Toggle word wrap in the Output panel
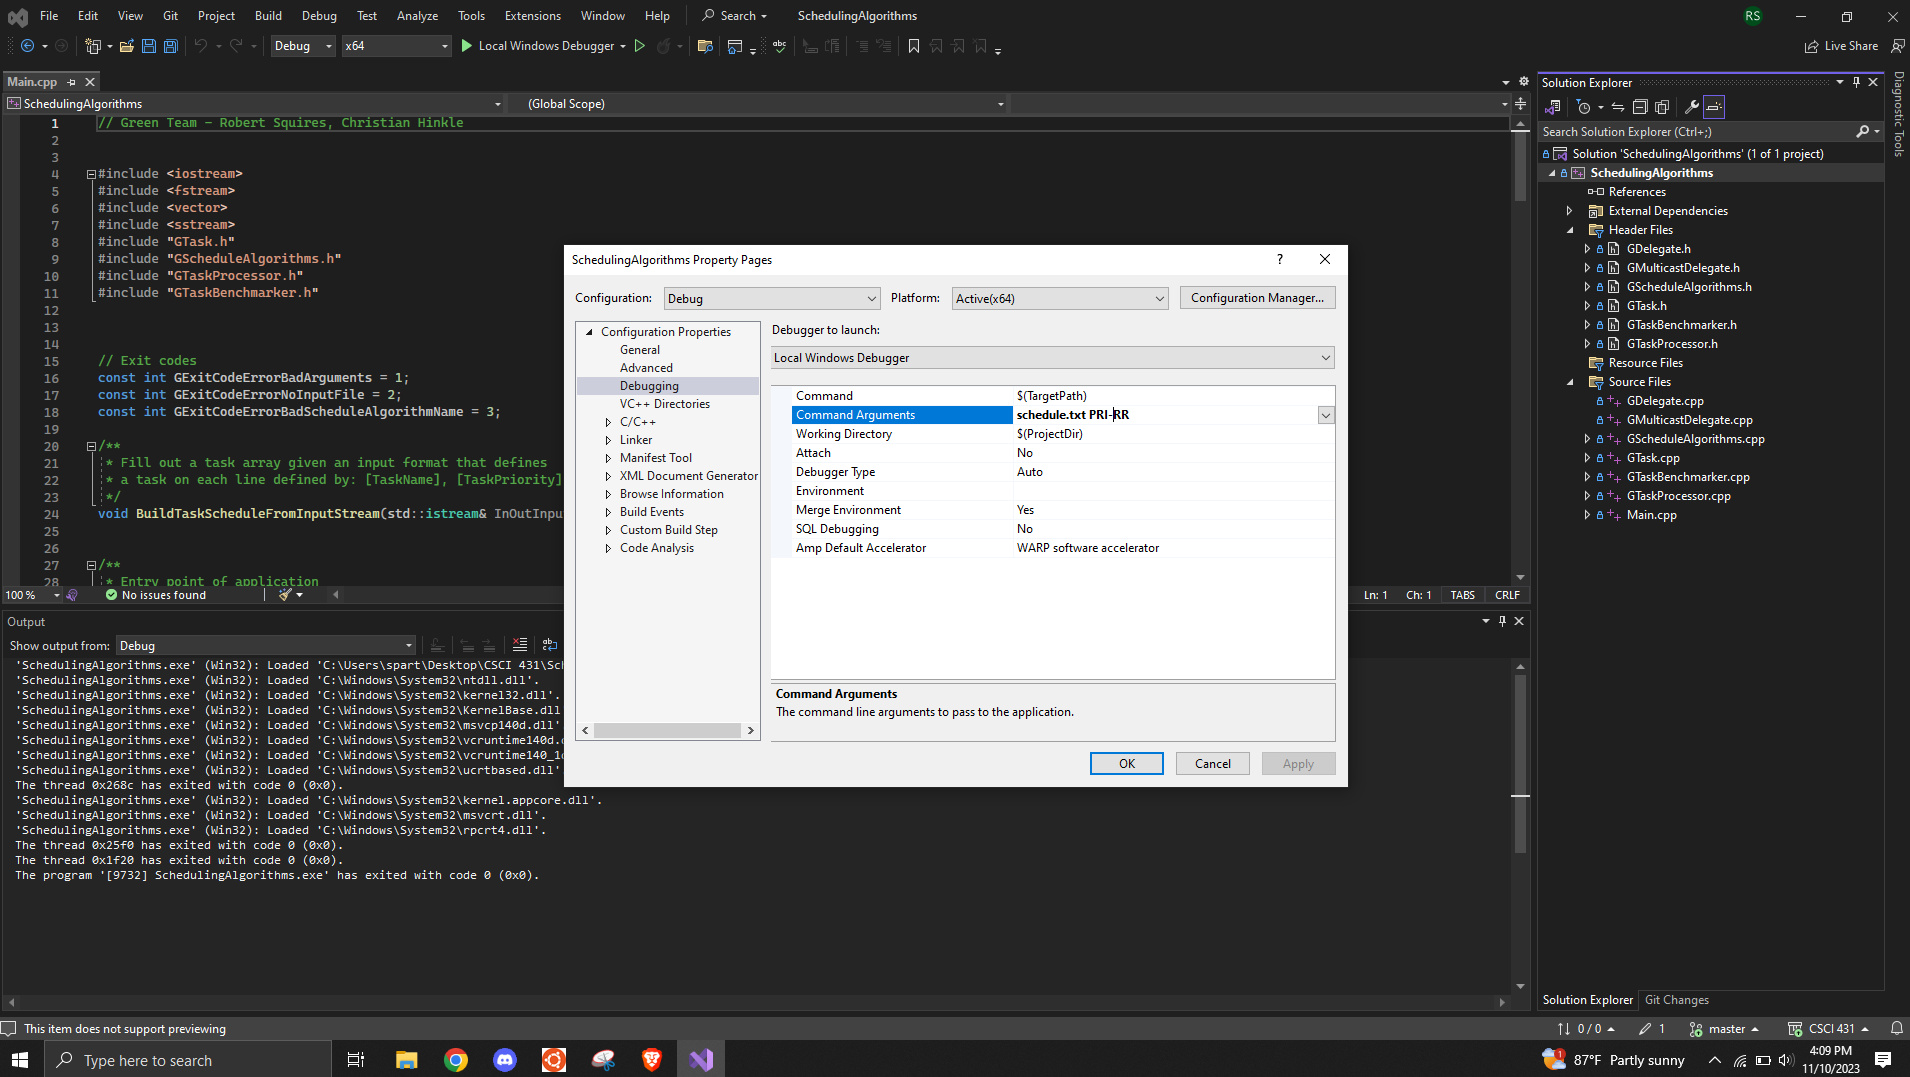 tap(550, 645)
